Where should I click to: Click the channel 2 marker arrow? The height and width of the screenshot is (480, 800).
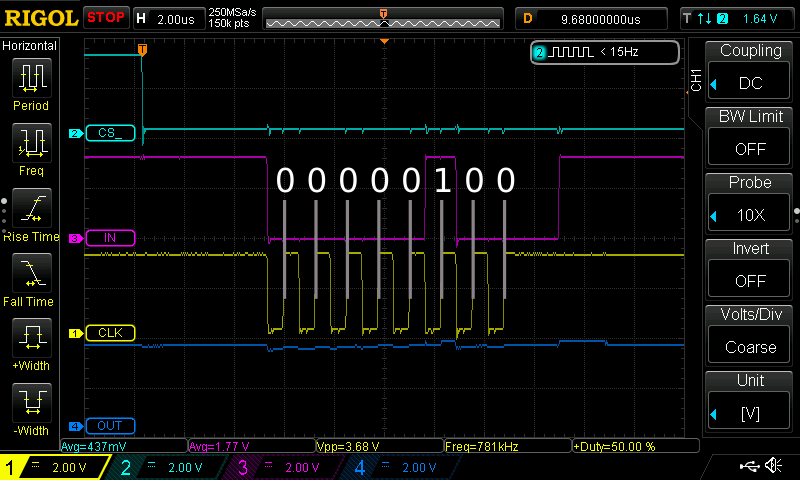click(x=76, y=133)
